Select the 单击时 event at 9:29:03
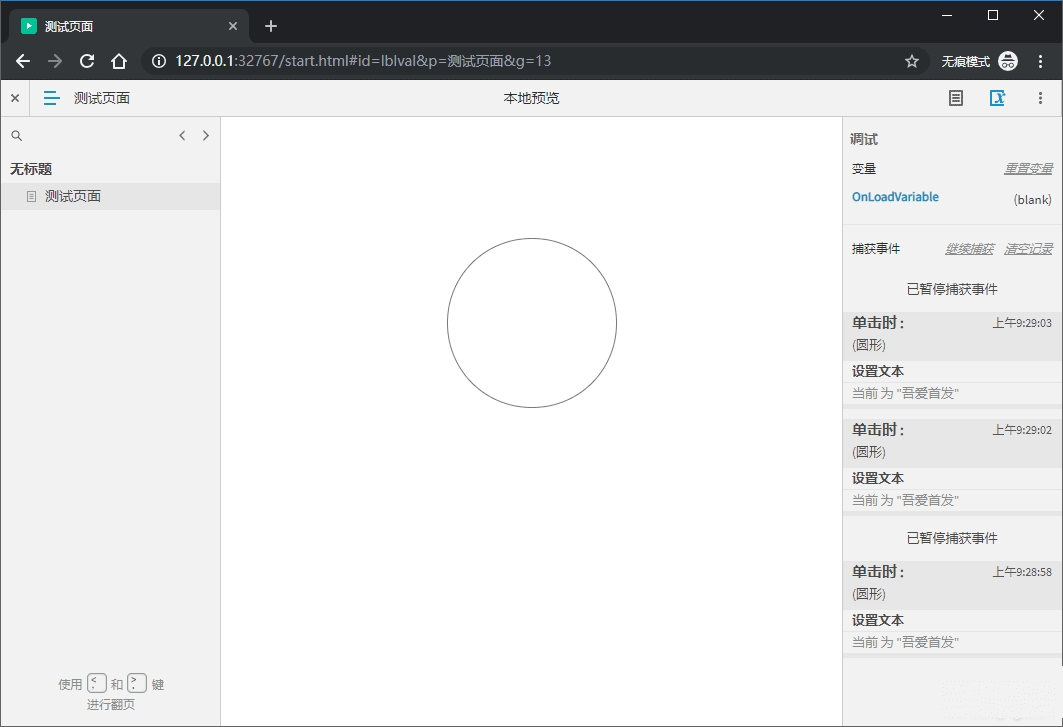Viewport: 1063px width, 727px height. click(x=952, y=334)
